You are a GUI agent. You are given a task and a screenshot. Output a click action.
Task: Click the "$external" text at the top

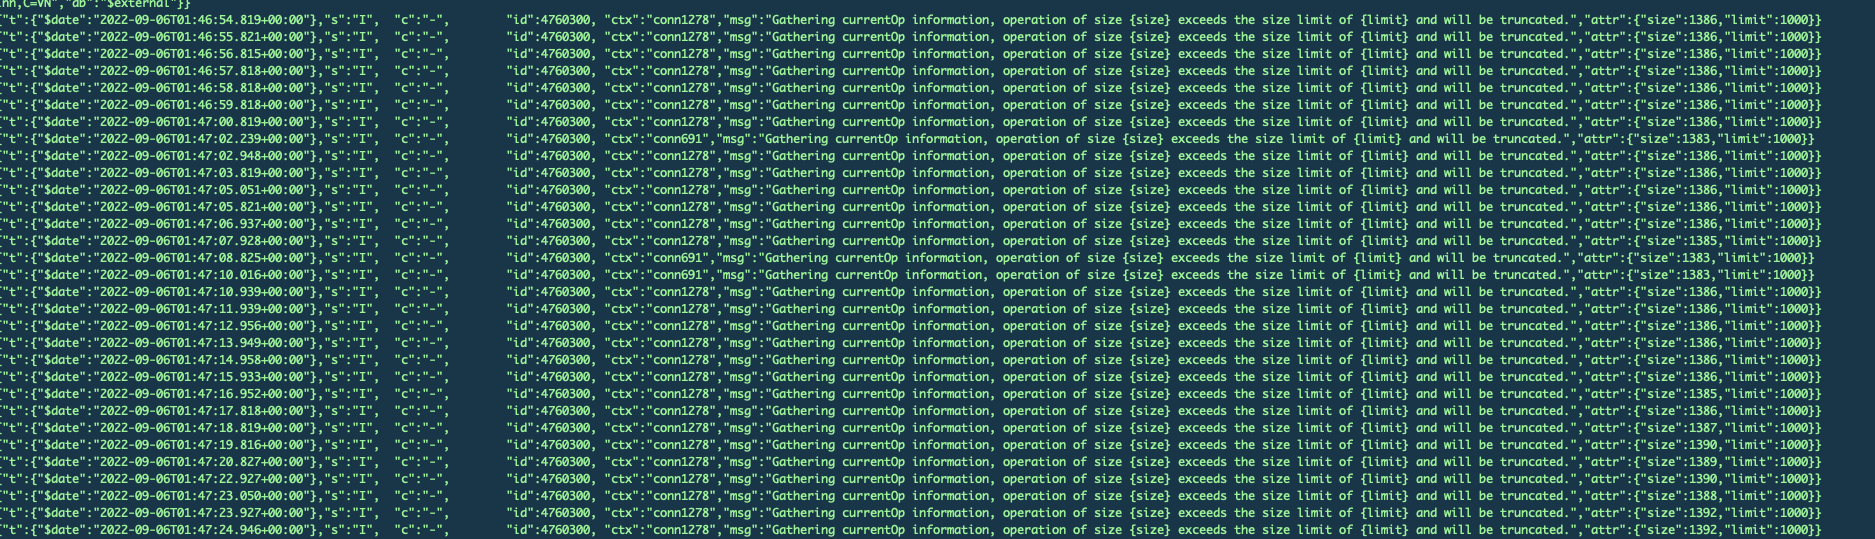pos(139,4)
